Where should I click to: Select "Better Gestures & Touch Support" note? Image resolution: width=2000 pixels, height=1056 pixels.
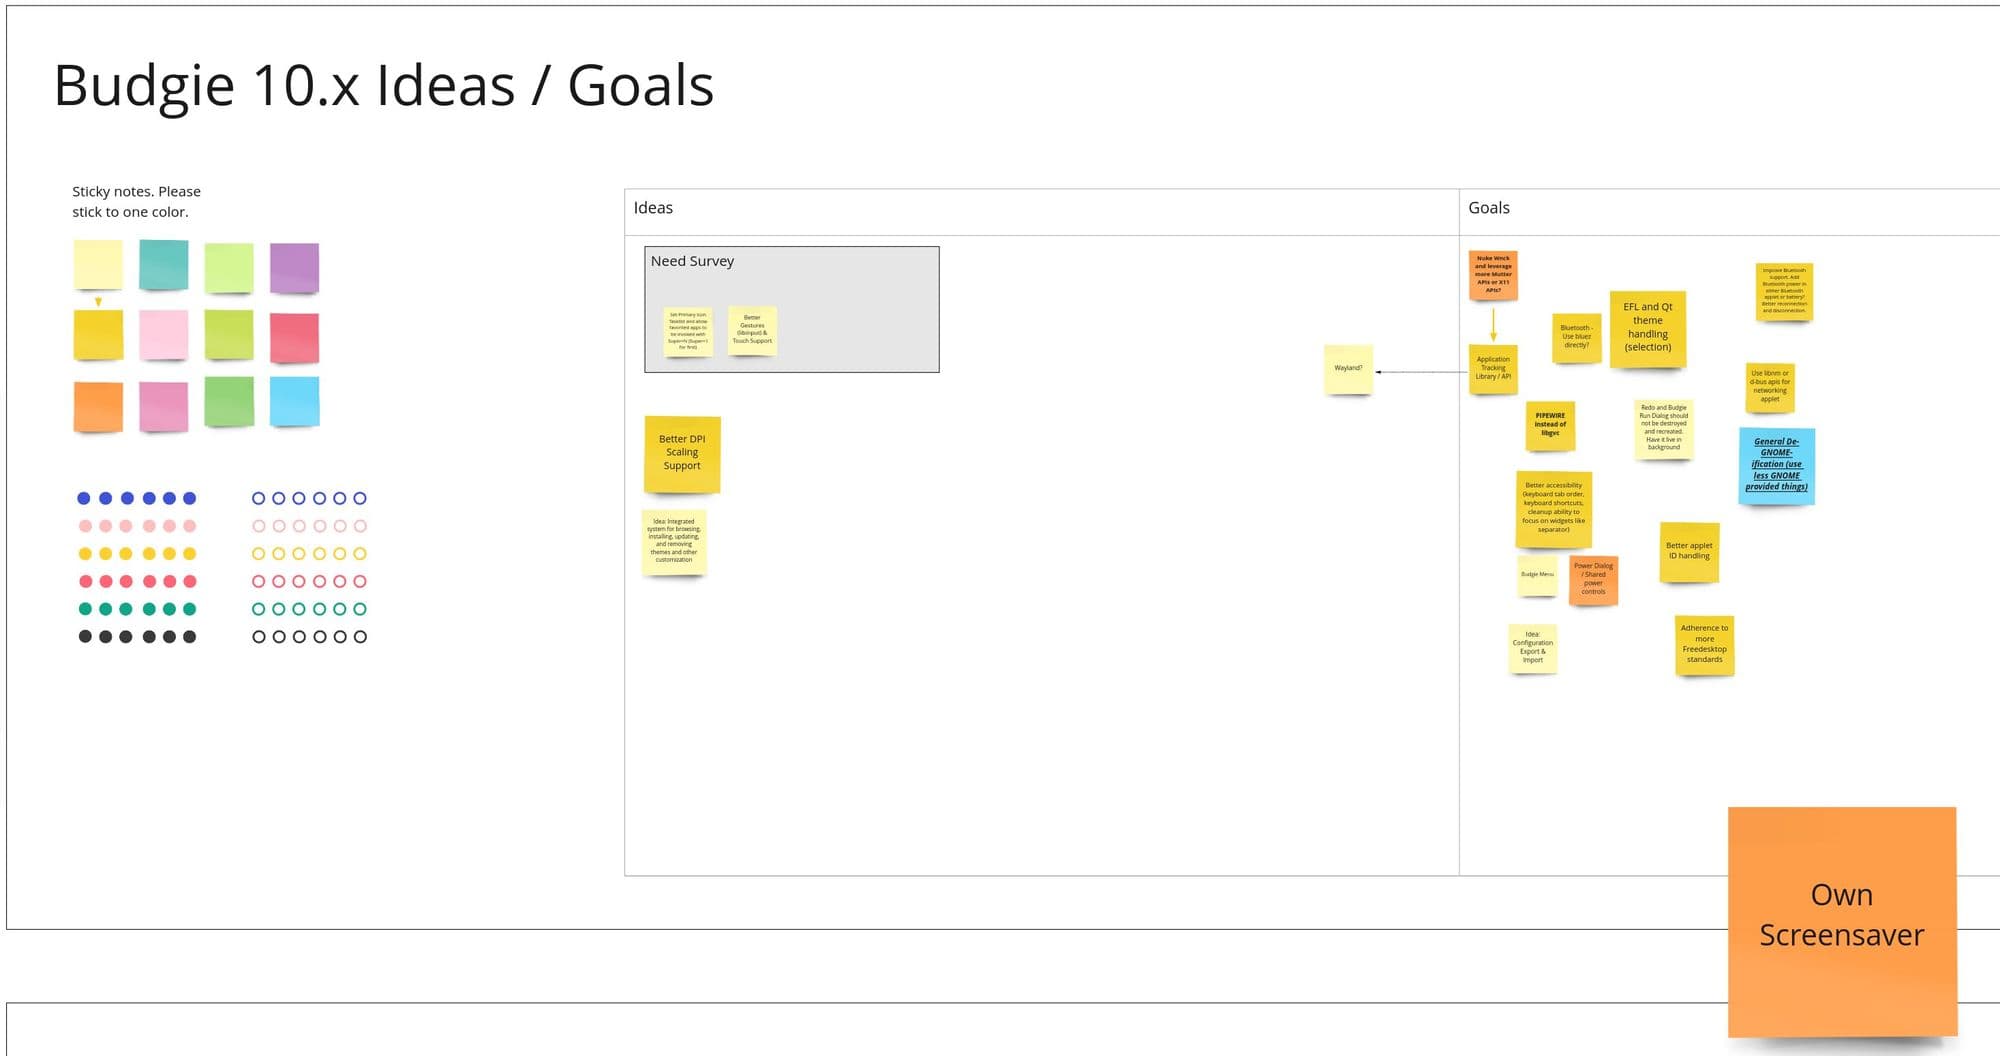coord(752,330)
